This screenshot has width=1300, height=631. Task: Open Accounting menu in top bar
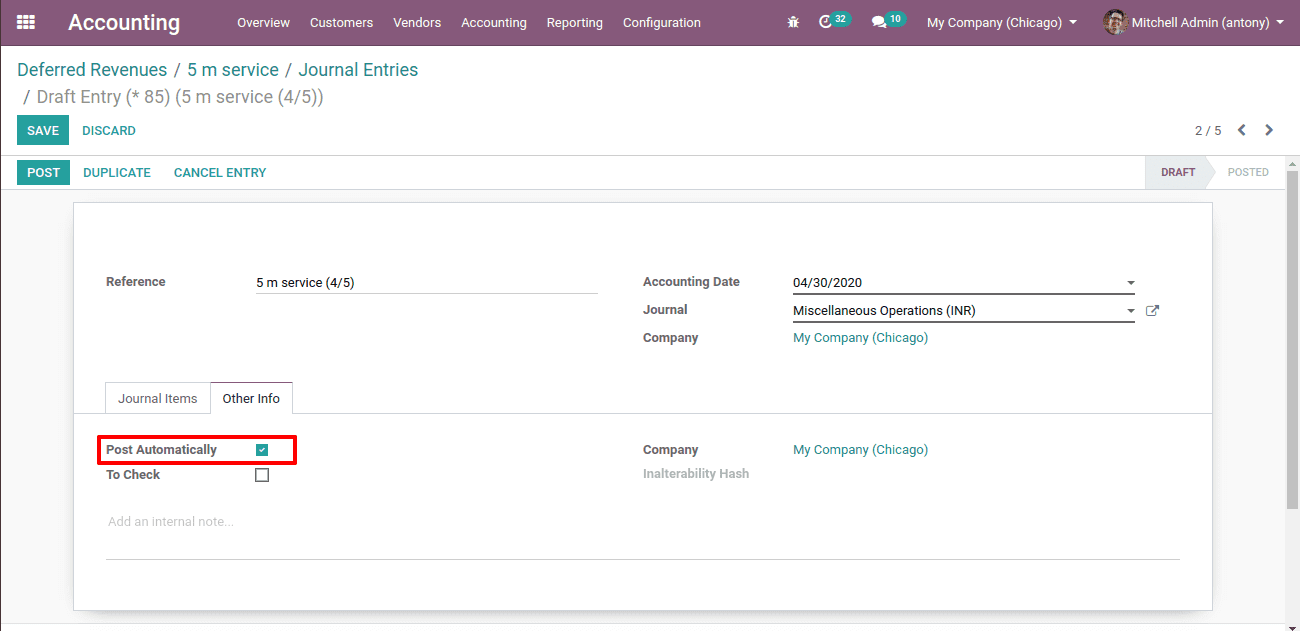[x=494, y=22]
